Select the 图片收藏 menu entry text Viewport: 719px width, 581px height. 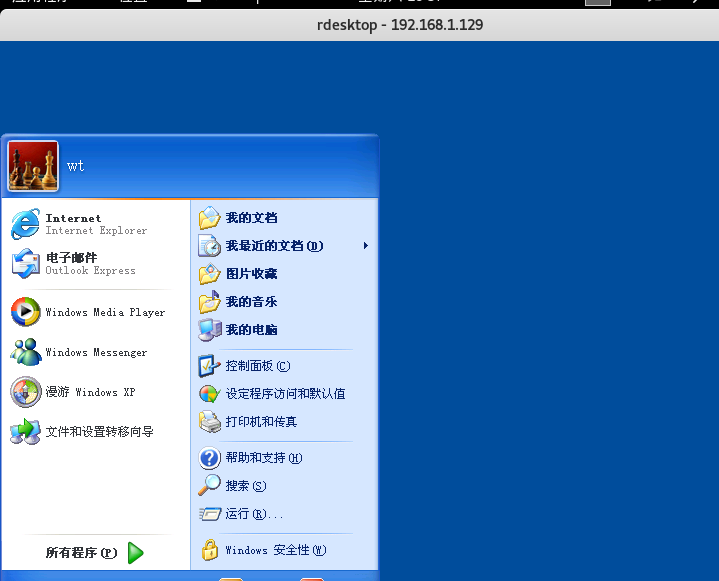[x=252, y=274]
